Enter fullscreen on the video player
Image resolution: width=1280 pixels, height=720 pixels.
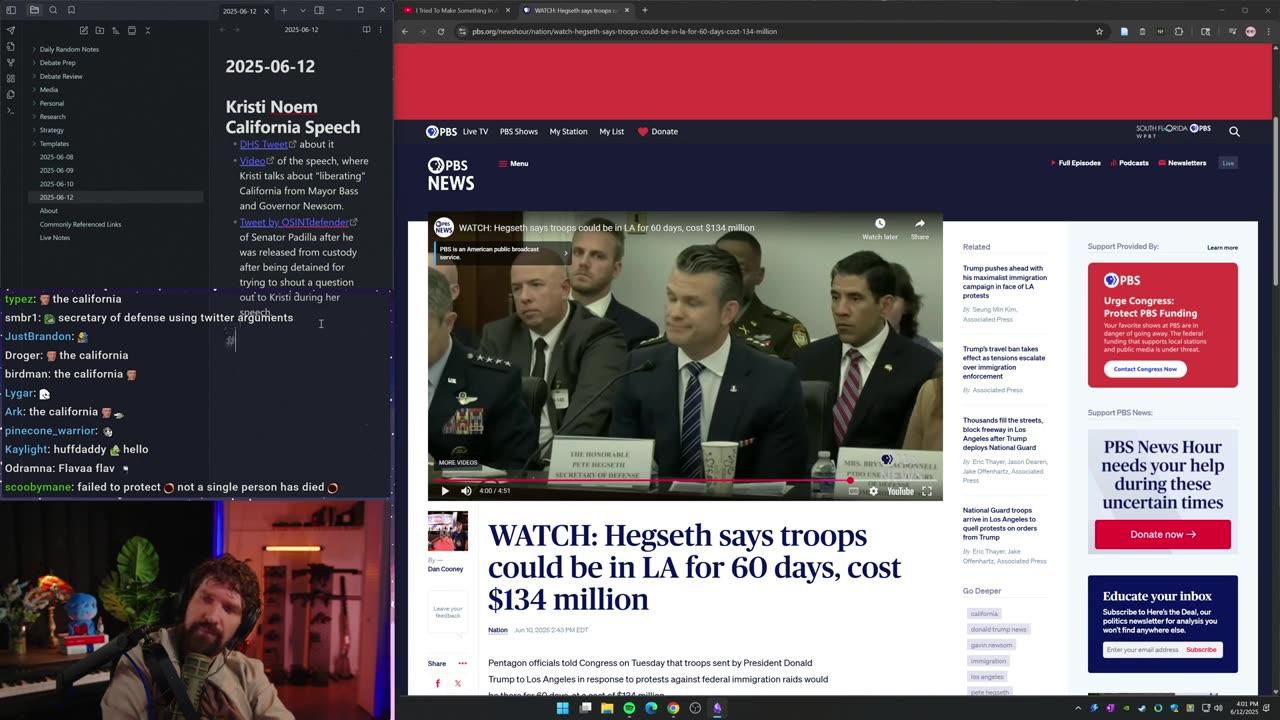927,491
